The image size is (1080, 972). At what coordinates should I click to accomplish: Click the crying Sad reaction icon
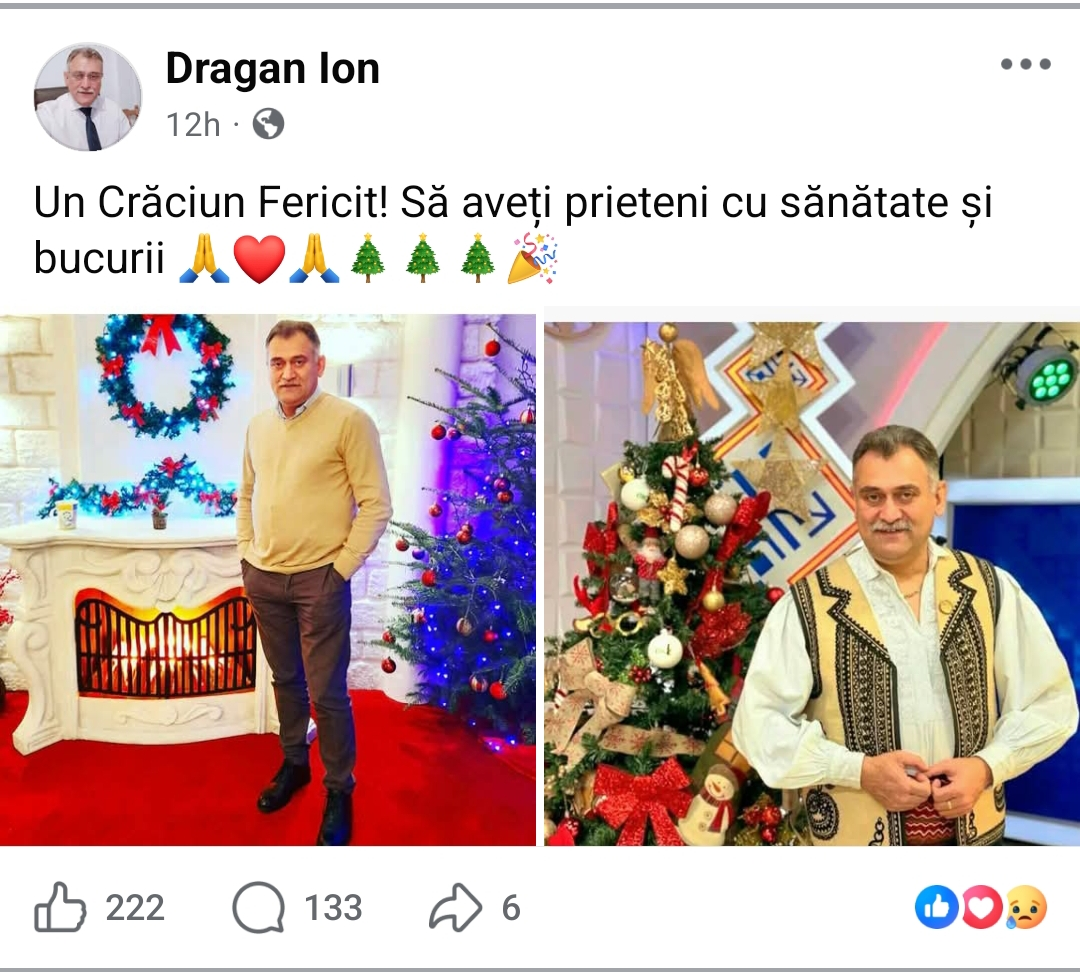point(1026,907)
